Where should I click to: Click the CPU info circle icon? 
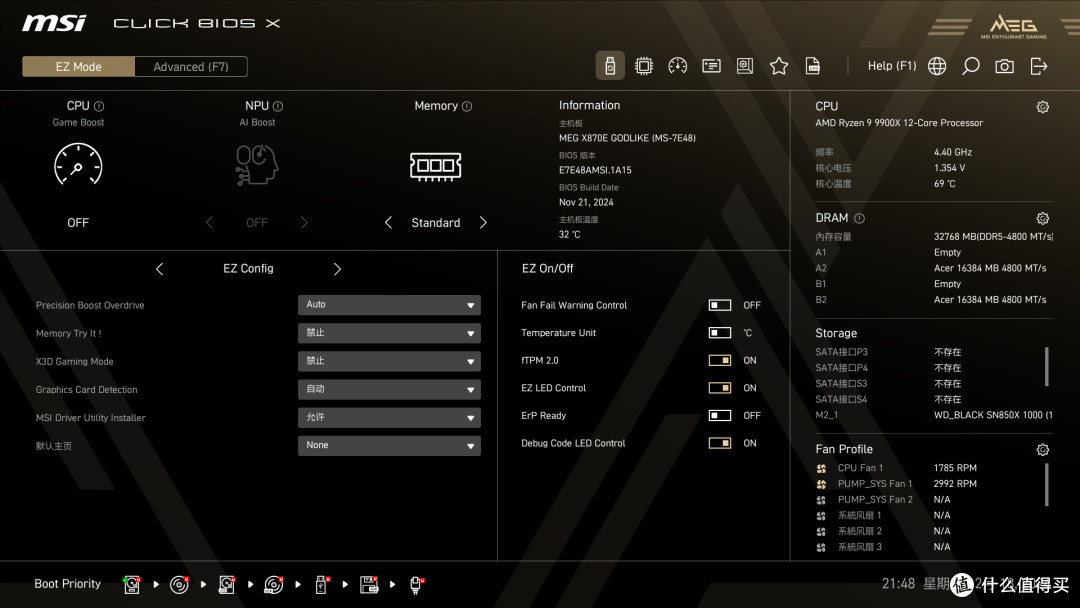coord(99,106)
